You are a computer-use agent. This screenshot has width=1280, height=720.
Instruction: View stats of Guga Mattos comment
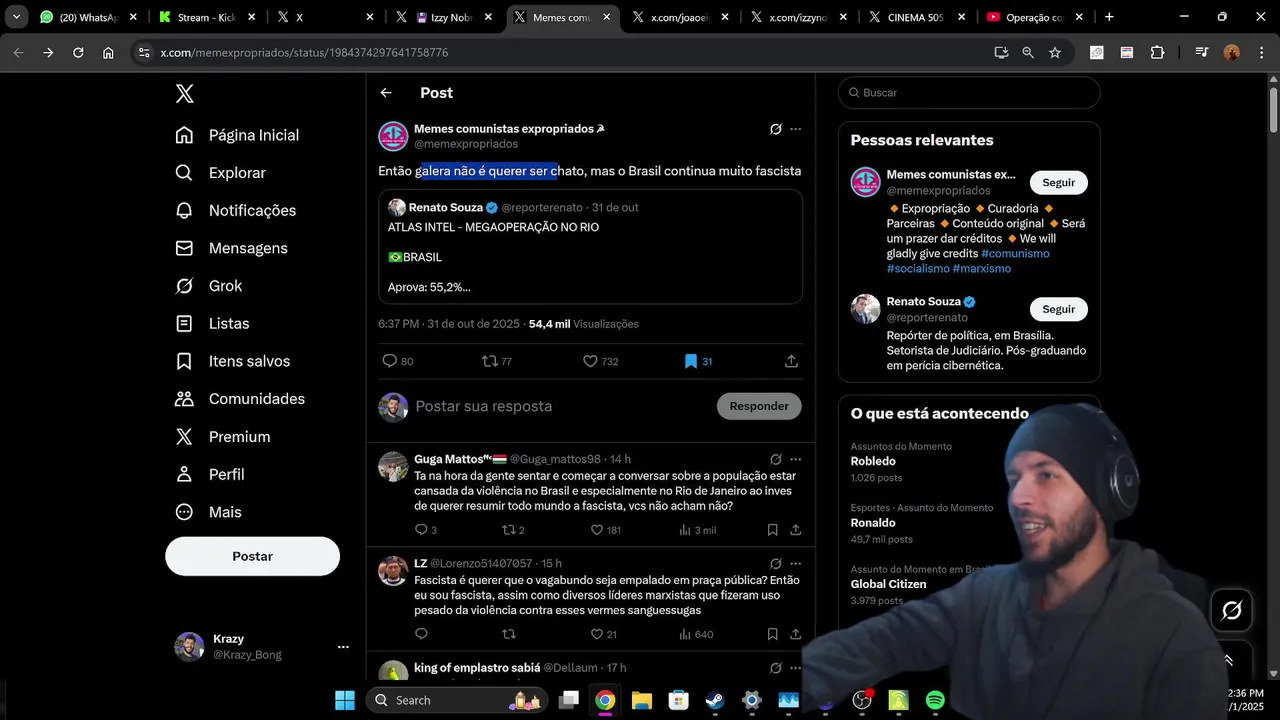697,530
